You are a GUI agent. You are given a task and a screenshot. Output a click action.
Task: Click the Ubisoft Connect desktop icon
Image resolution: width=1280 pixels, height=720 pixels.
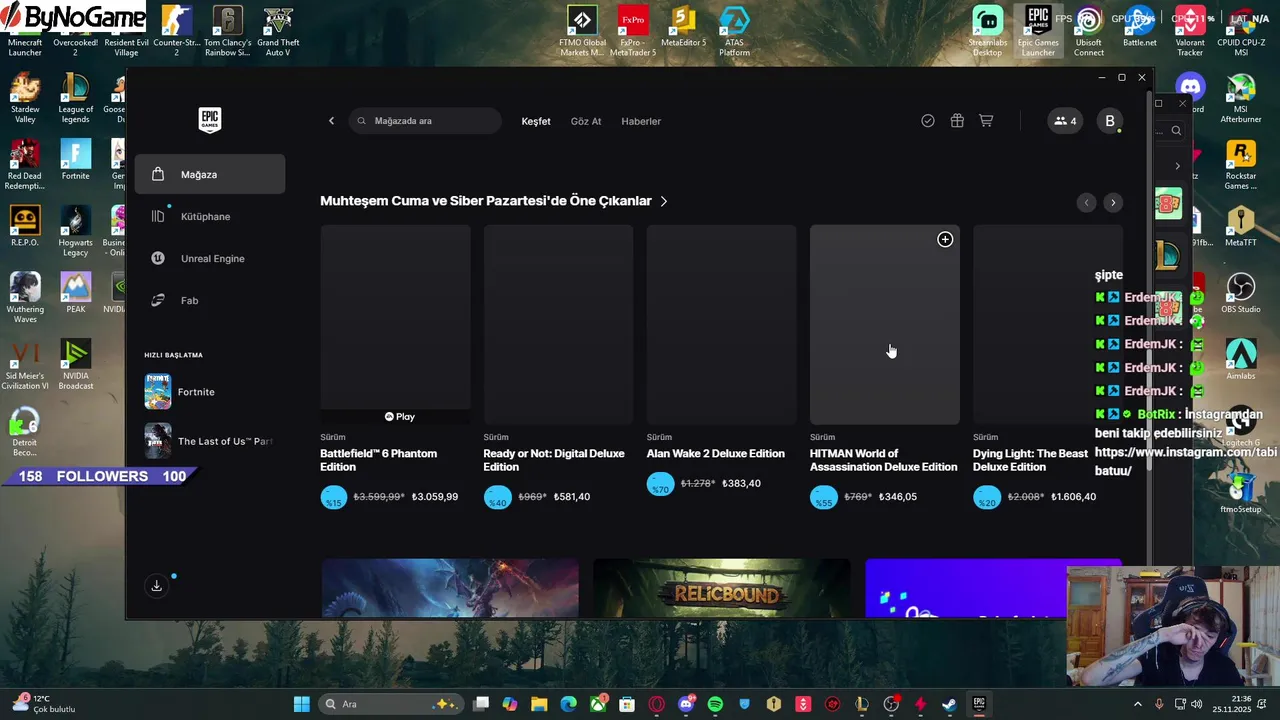(1089, 32)
